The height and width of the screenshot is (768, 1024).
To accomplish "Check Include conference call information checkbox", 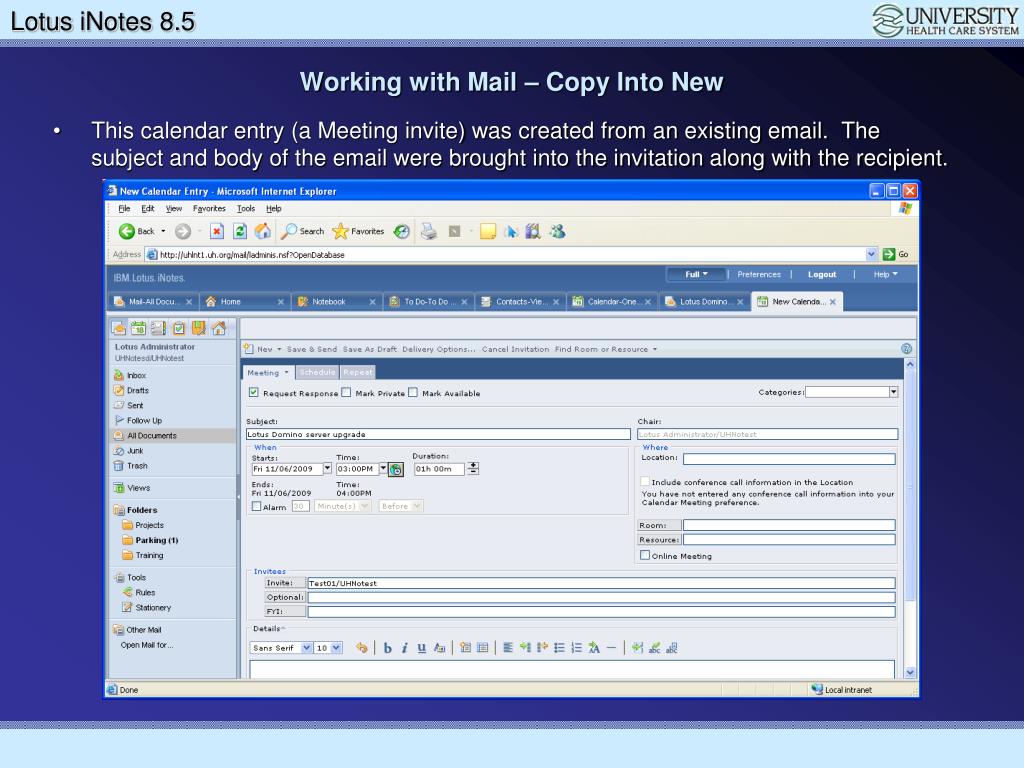I will pos(645,481).
